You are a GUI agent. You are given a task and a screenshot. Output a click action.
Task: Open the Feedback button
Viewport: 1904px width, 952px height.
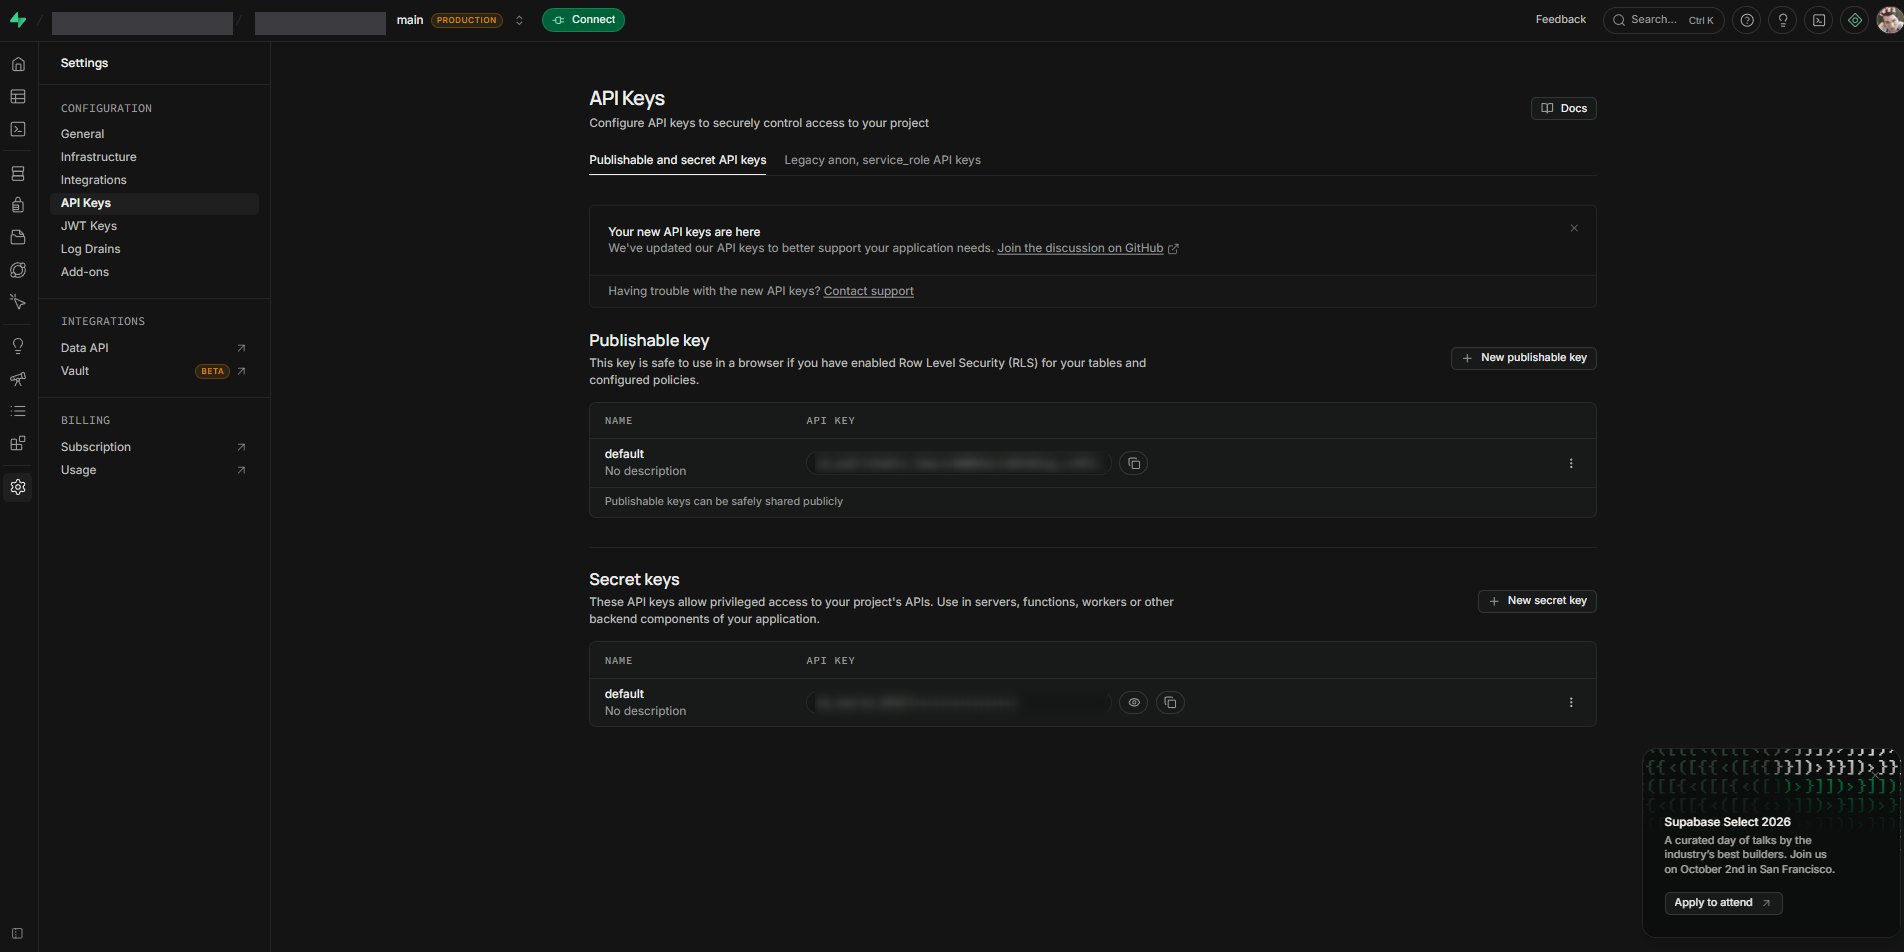point(1560,20)
